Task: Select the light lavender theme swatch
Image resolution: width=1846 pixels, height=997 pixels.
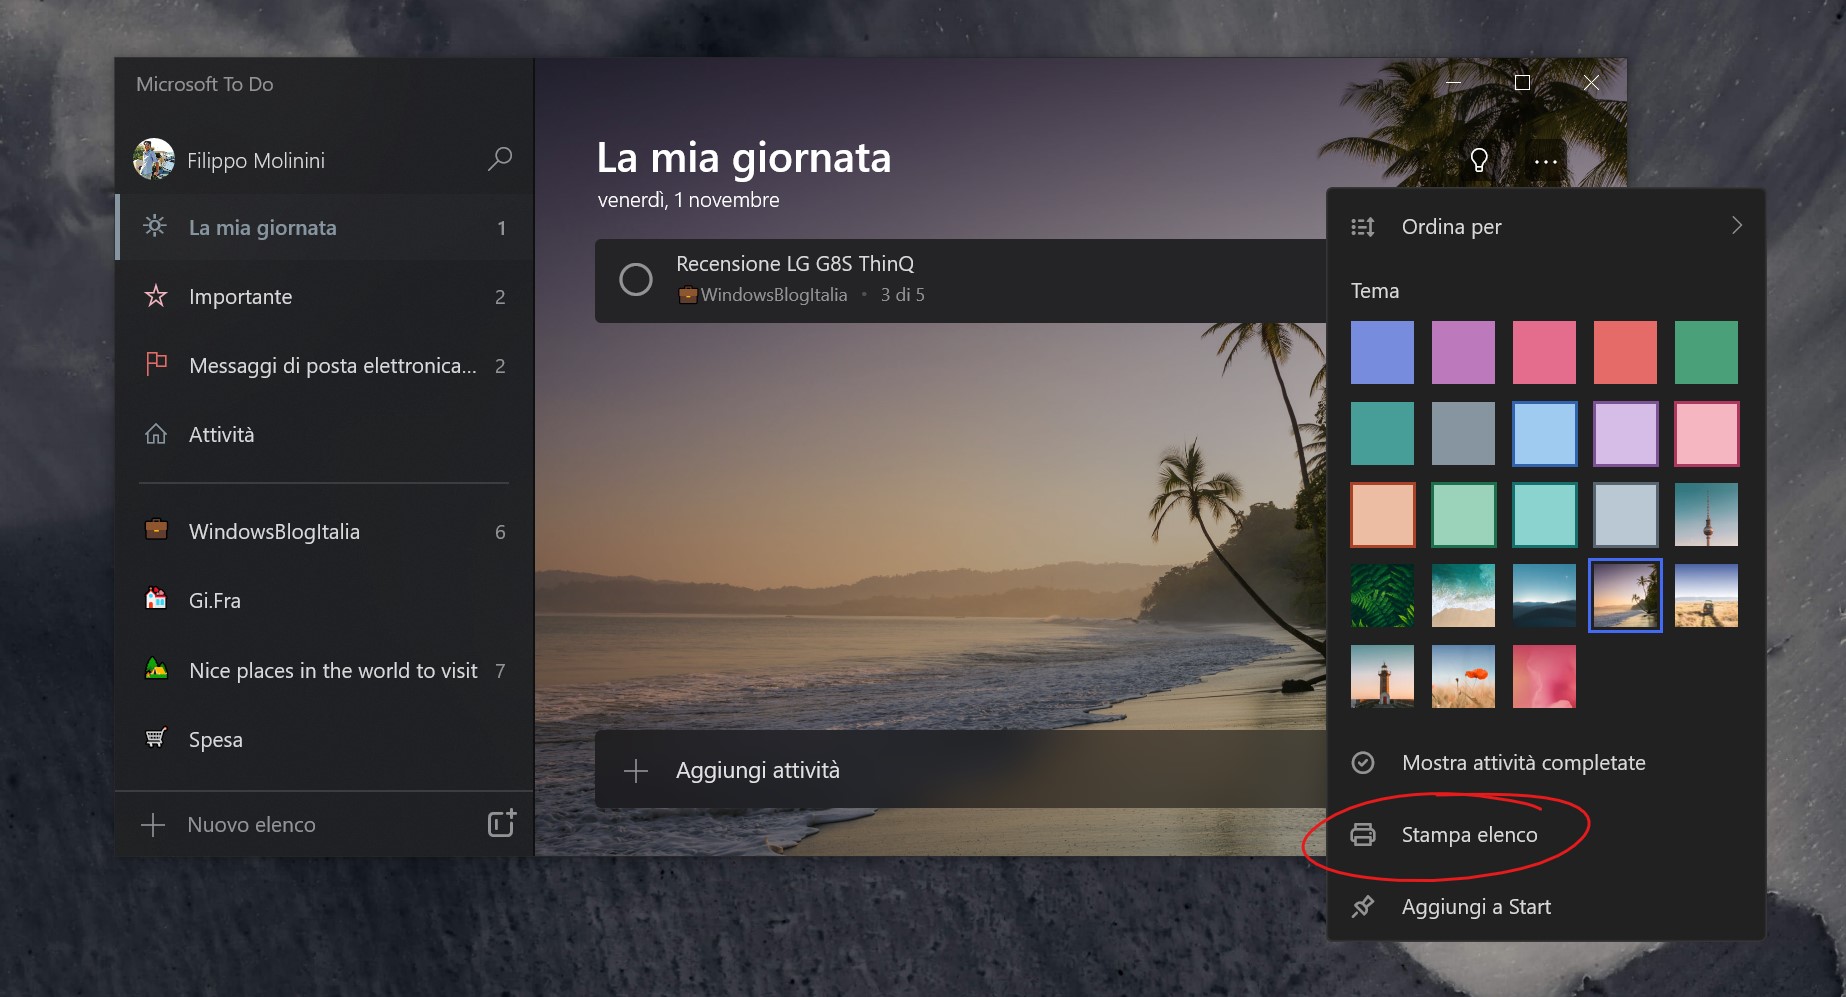Action: pos(1625,433)
